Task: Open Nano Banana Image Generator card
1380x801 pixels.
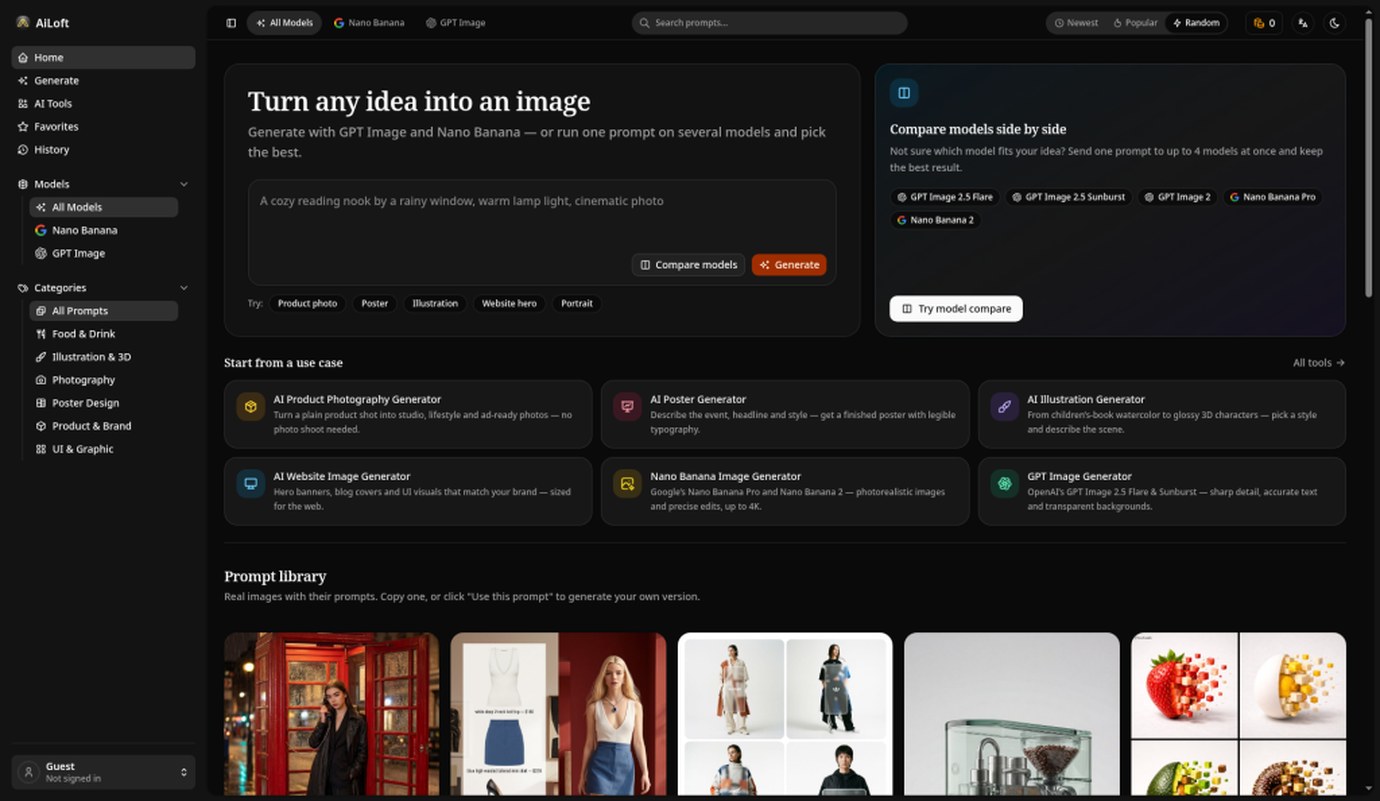Action: click(785, 491)
